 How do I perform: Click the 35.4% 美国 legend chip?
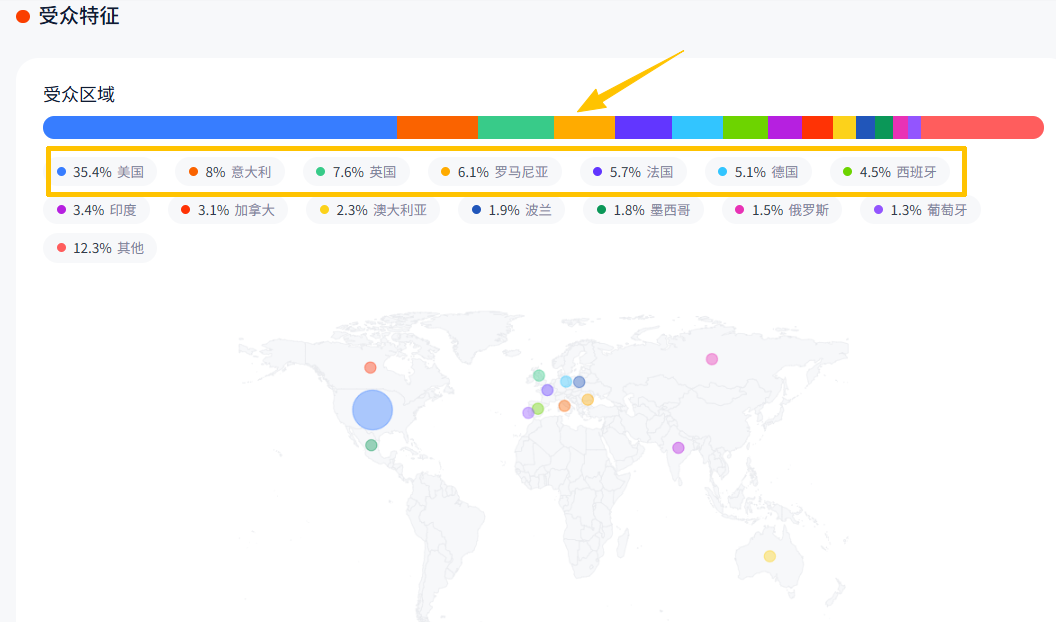click(100, 172)
